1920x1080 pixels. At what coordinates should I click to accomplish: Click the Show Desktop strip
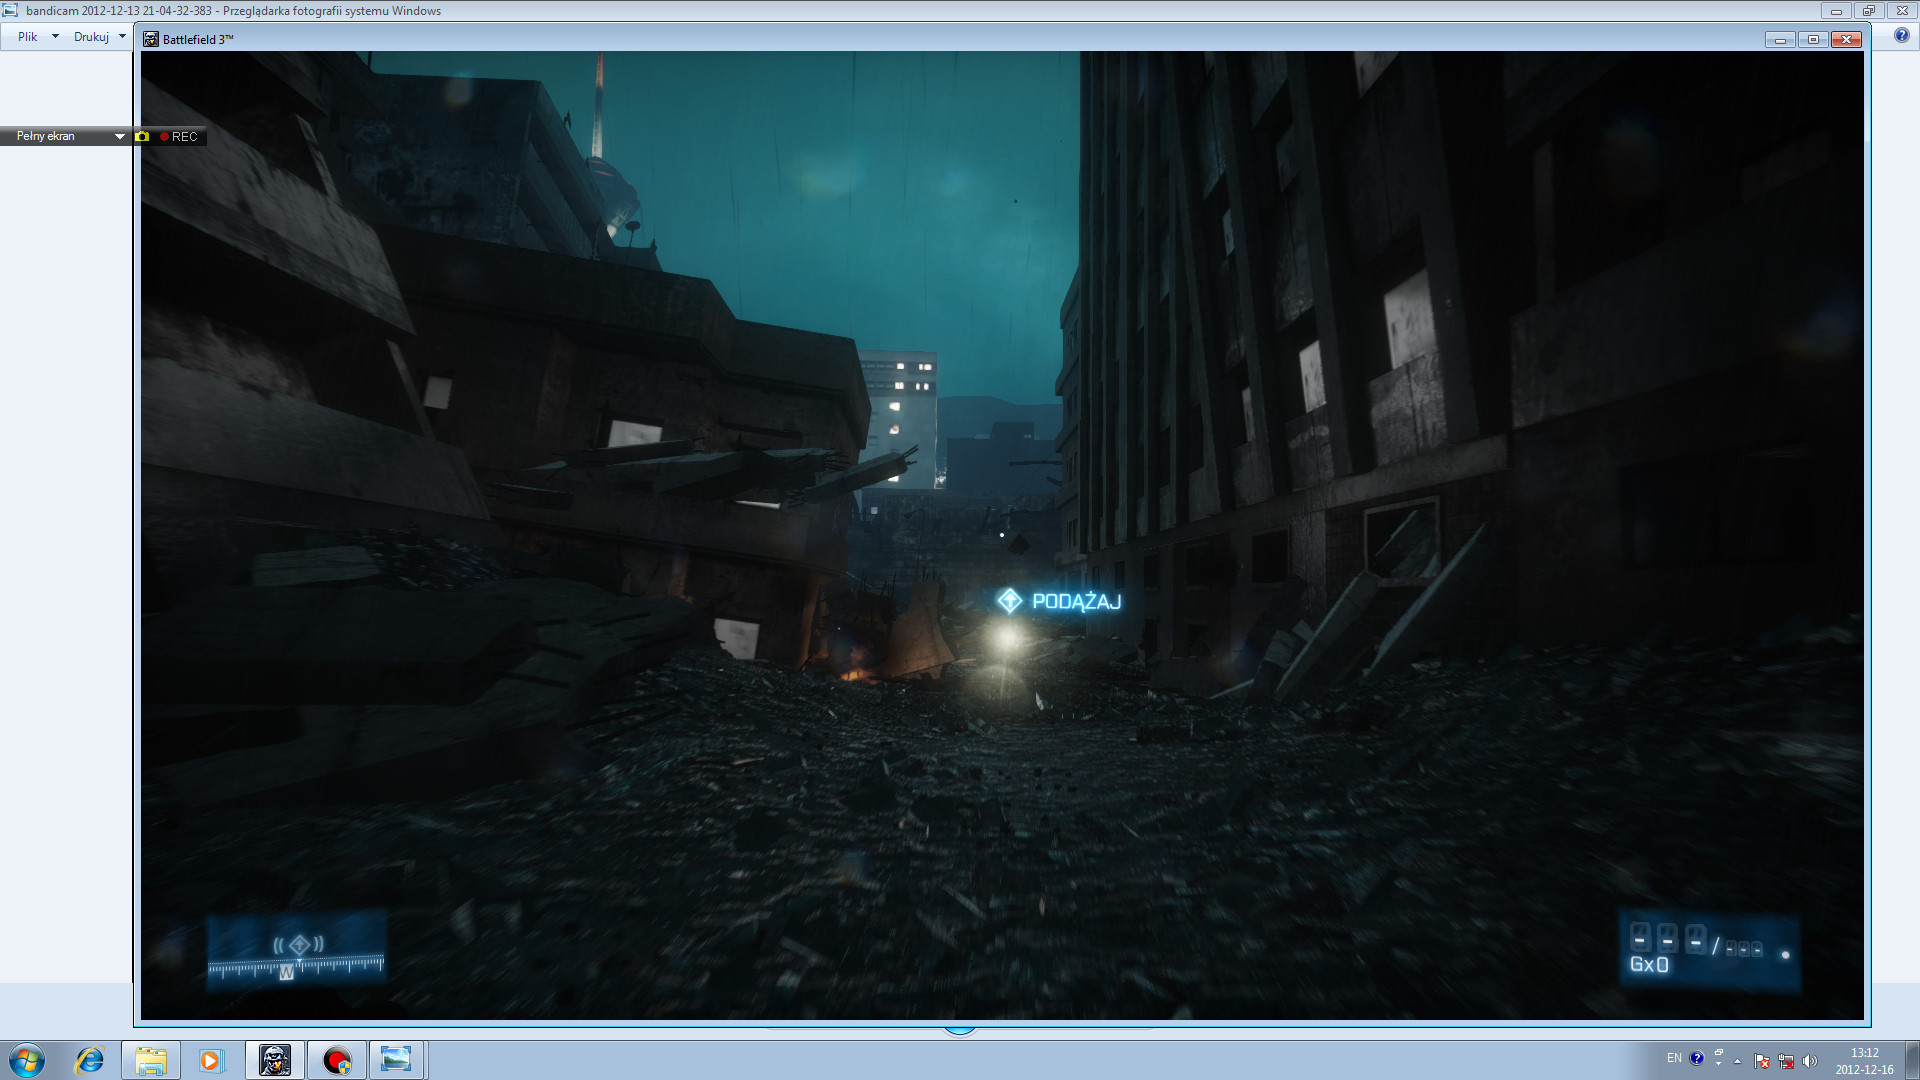[1913, 1060]
